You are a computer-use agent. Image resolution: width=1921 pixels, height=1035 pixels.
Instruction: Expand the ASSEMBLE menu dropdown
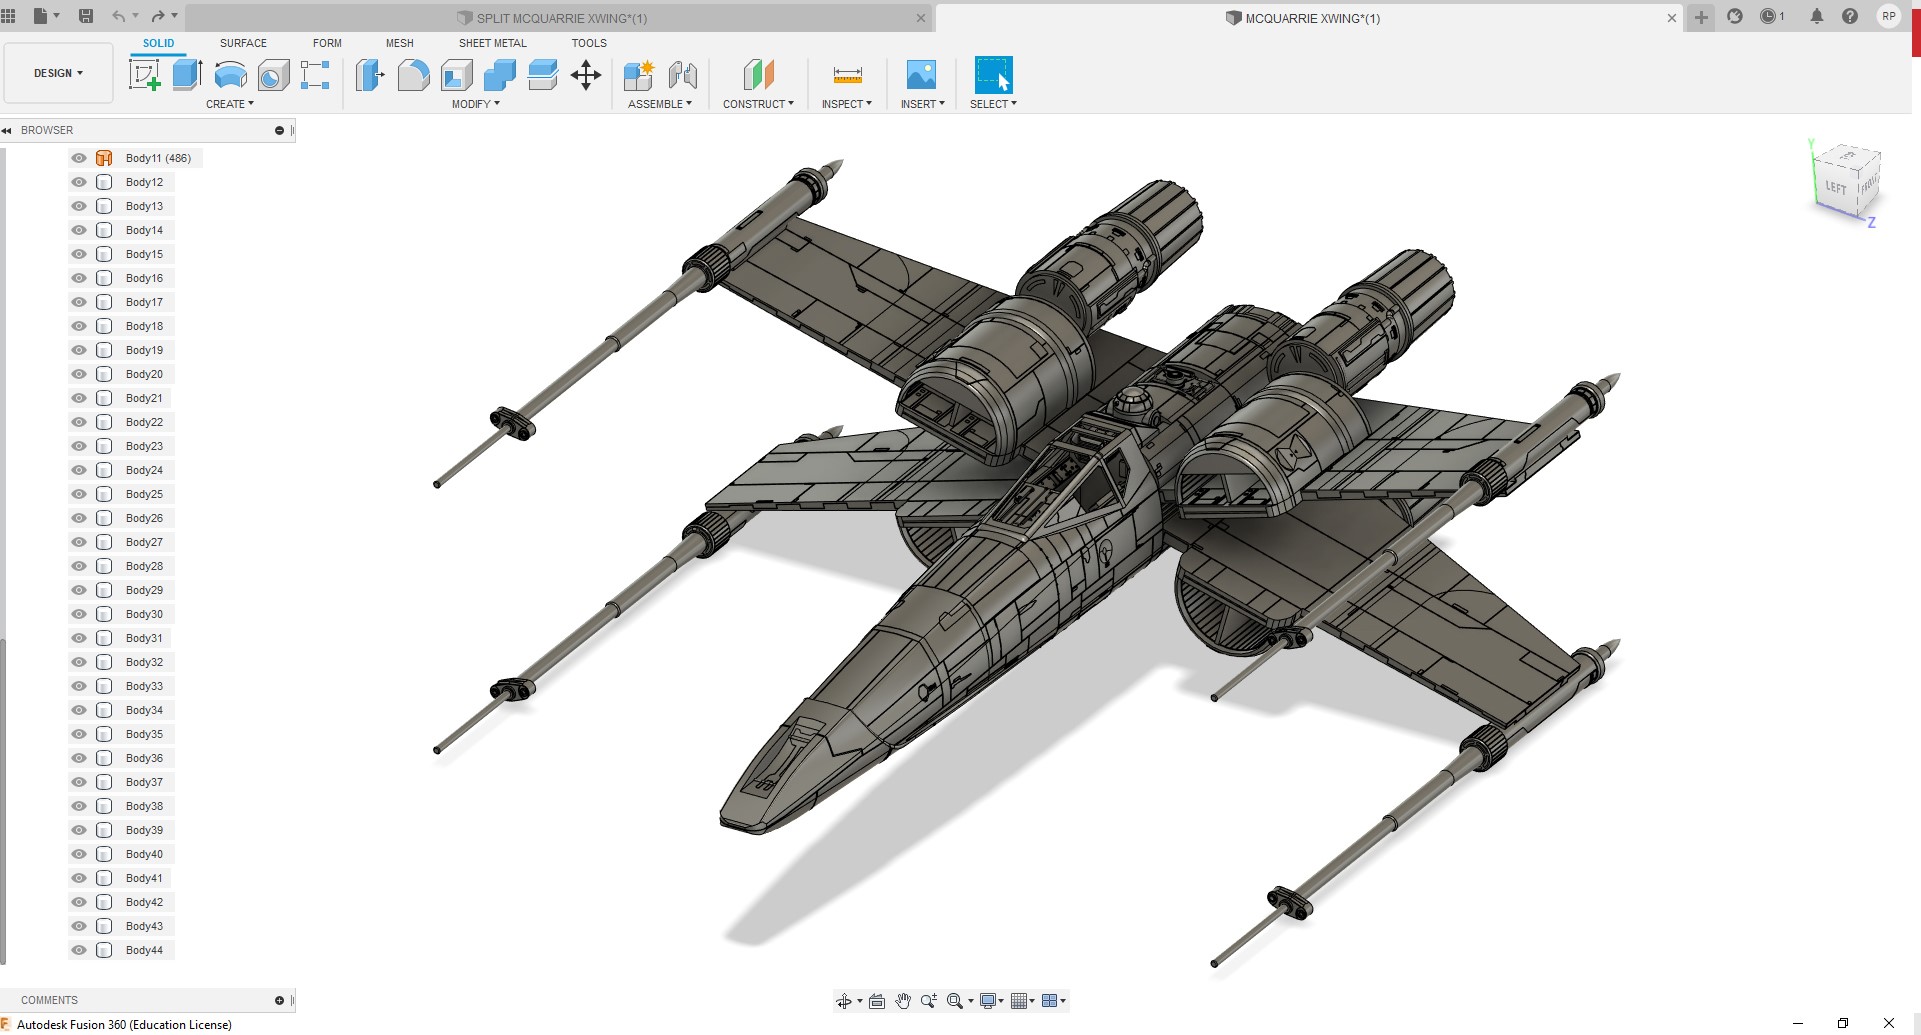coord(660,104)
